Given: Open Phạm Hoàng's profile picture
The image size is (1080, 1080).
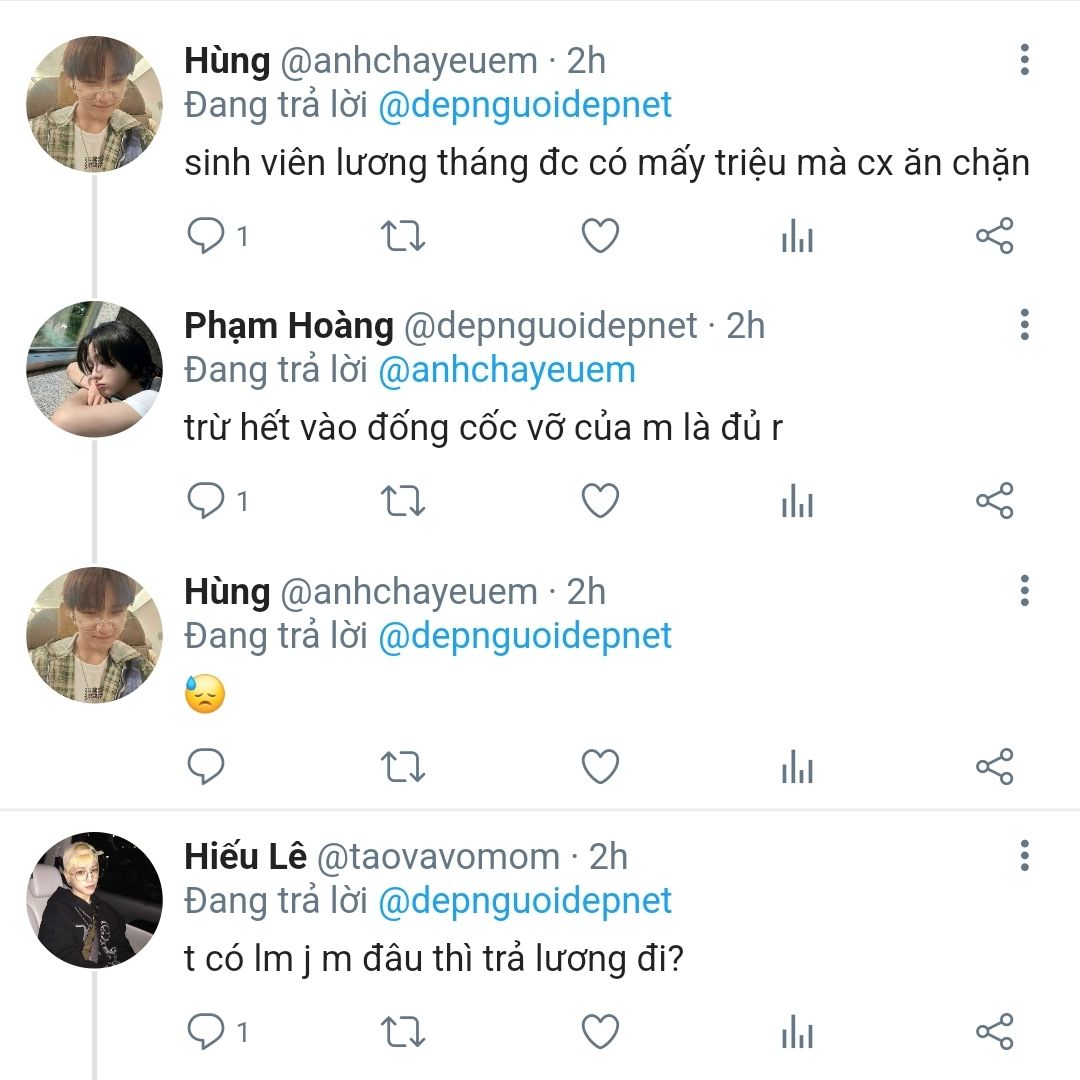Looking at the screenshot, I should tap(94, 368).
